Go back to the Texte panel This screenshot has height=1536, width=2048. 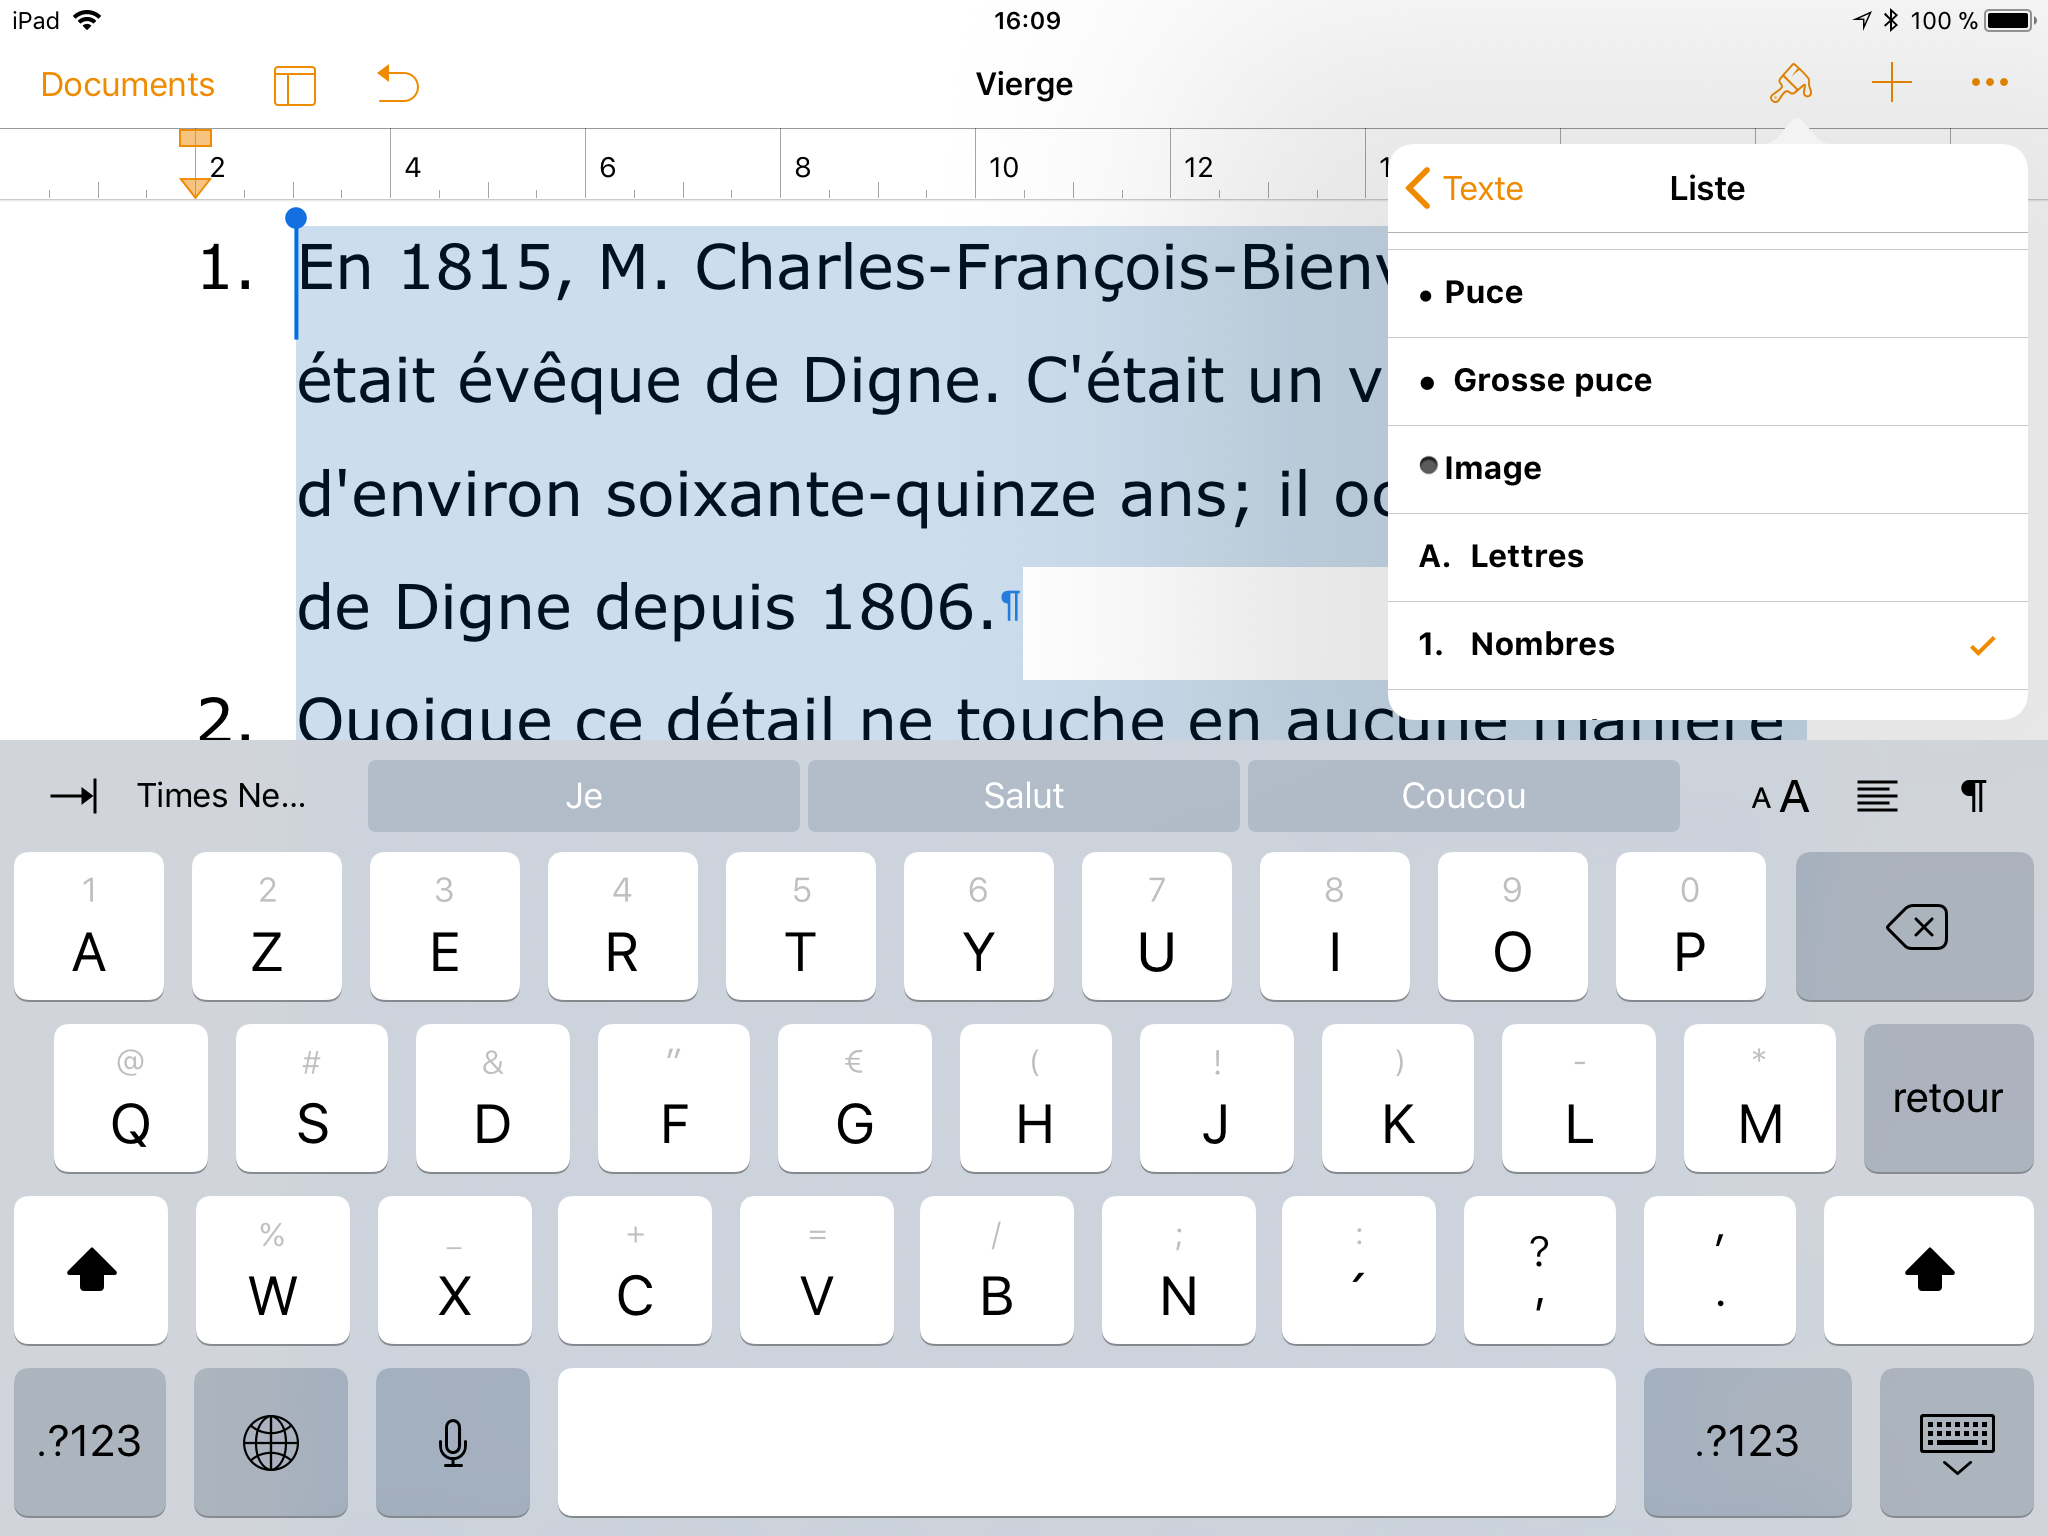(x=1465, y=188)
